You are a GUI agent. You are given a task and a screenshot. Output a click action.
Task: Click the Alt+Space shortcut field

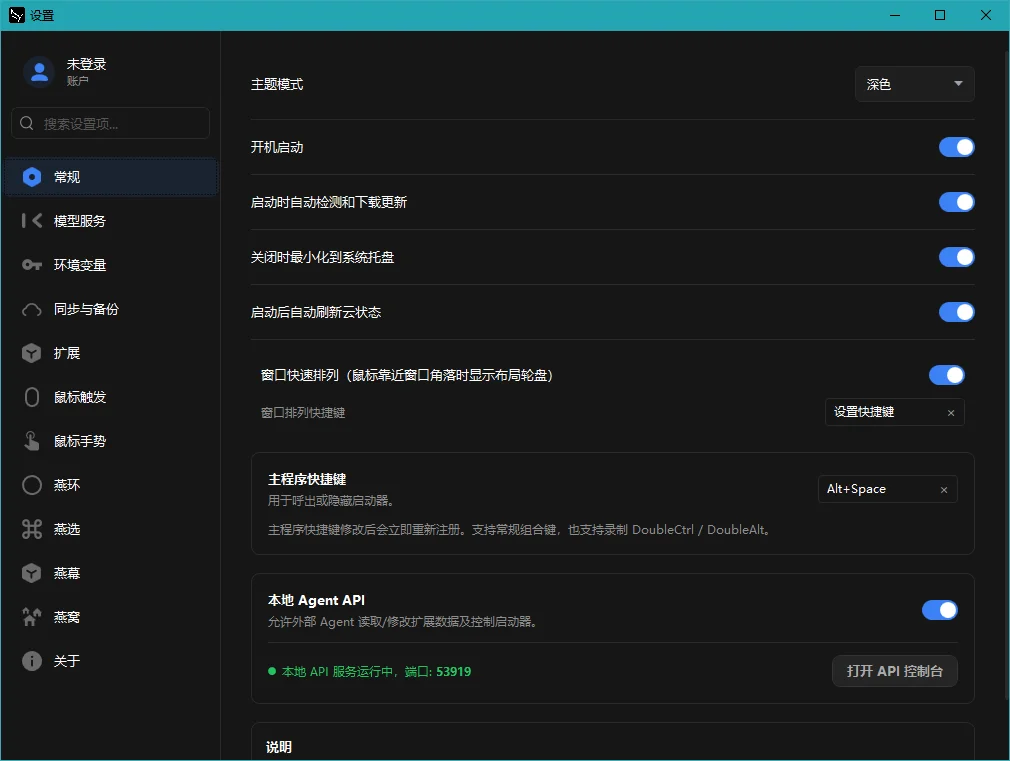[888, 489]
